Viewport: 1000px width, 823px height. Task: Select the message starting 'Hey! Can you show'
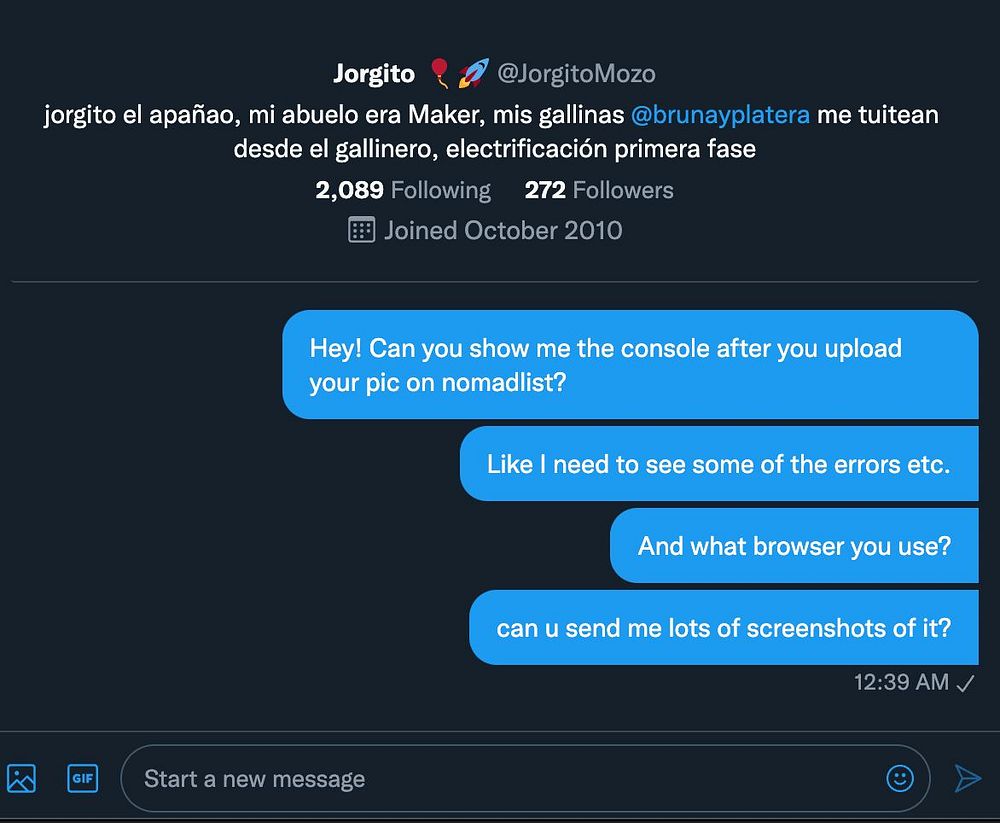[630, 365]
